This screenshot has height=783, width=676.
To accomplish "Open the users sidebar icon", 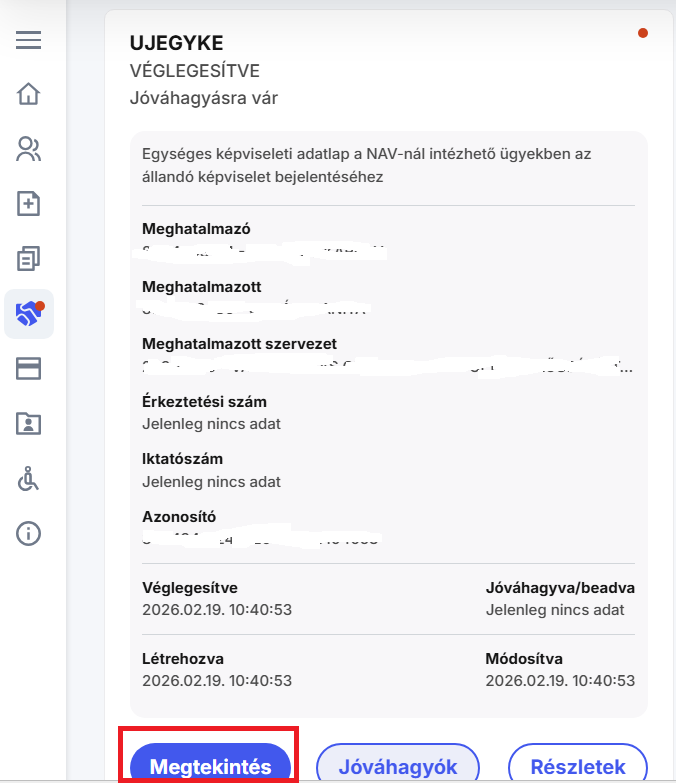I will point(28,150).
